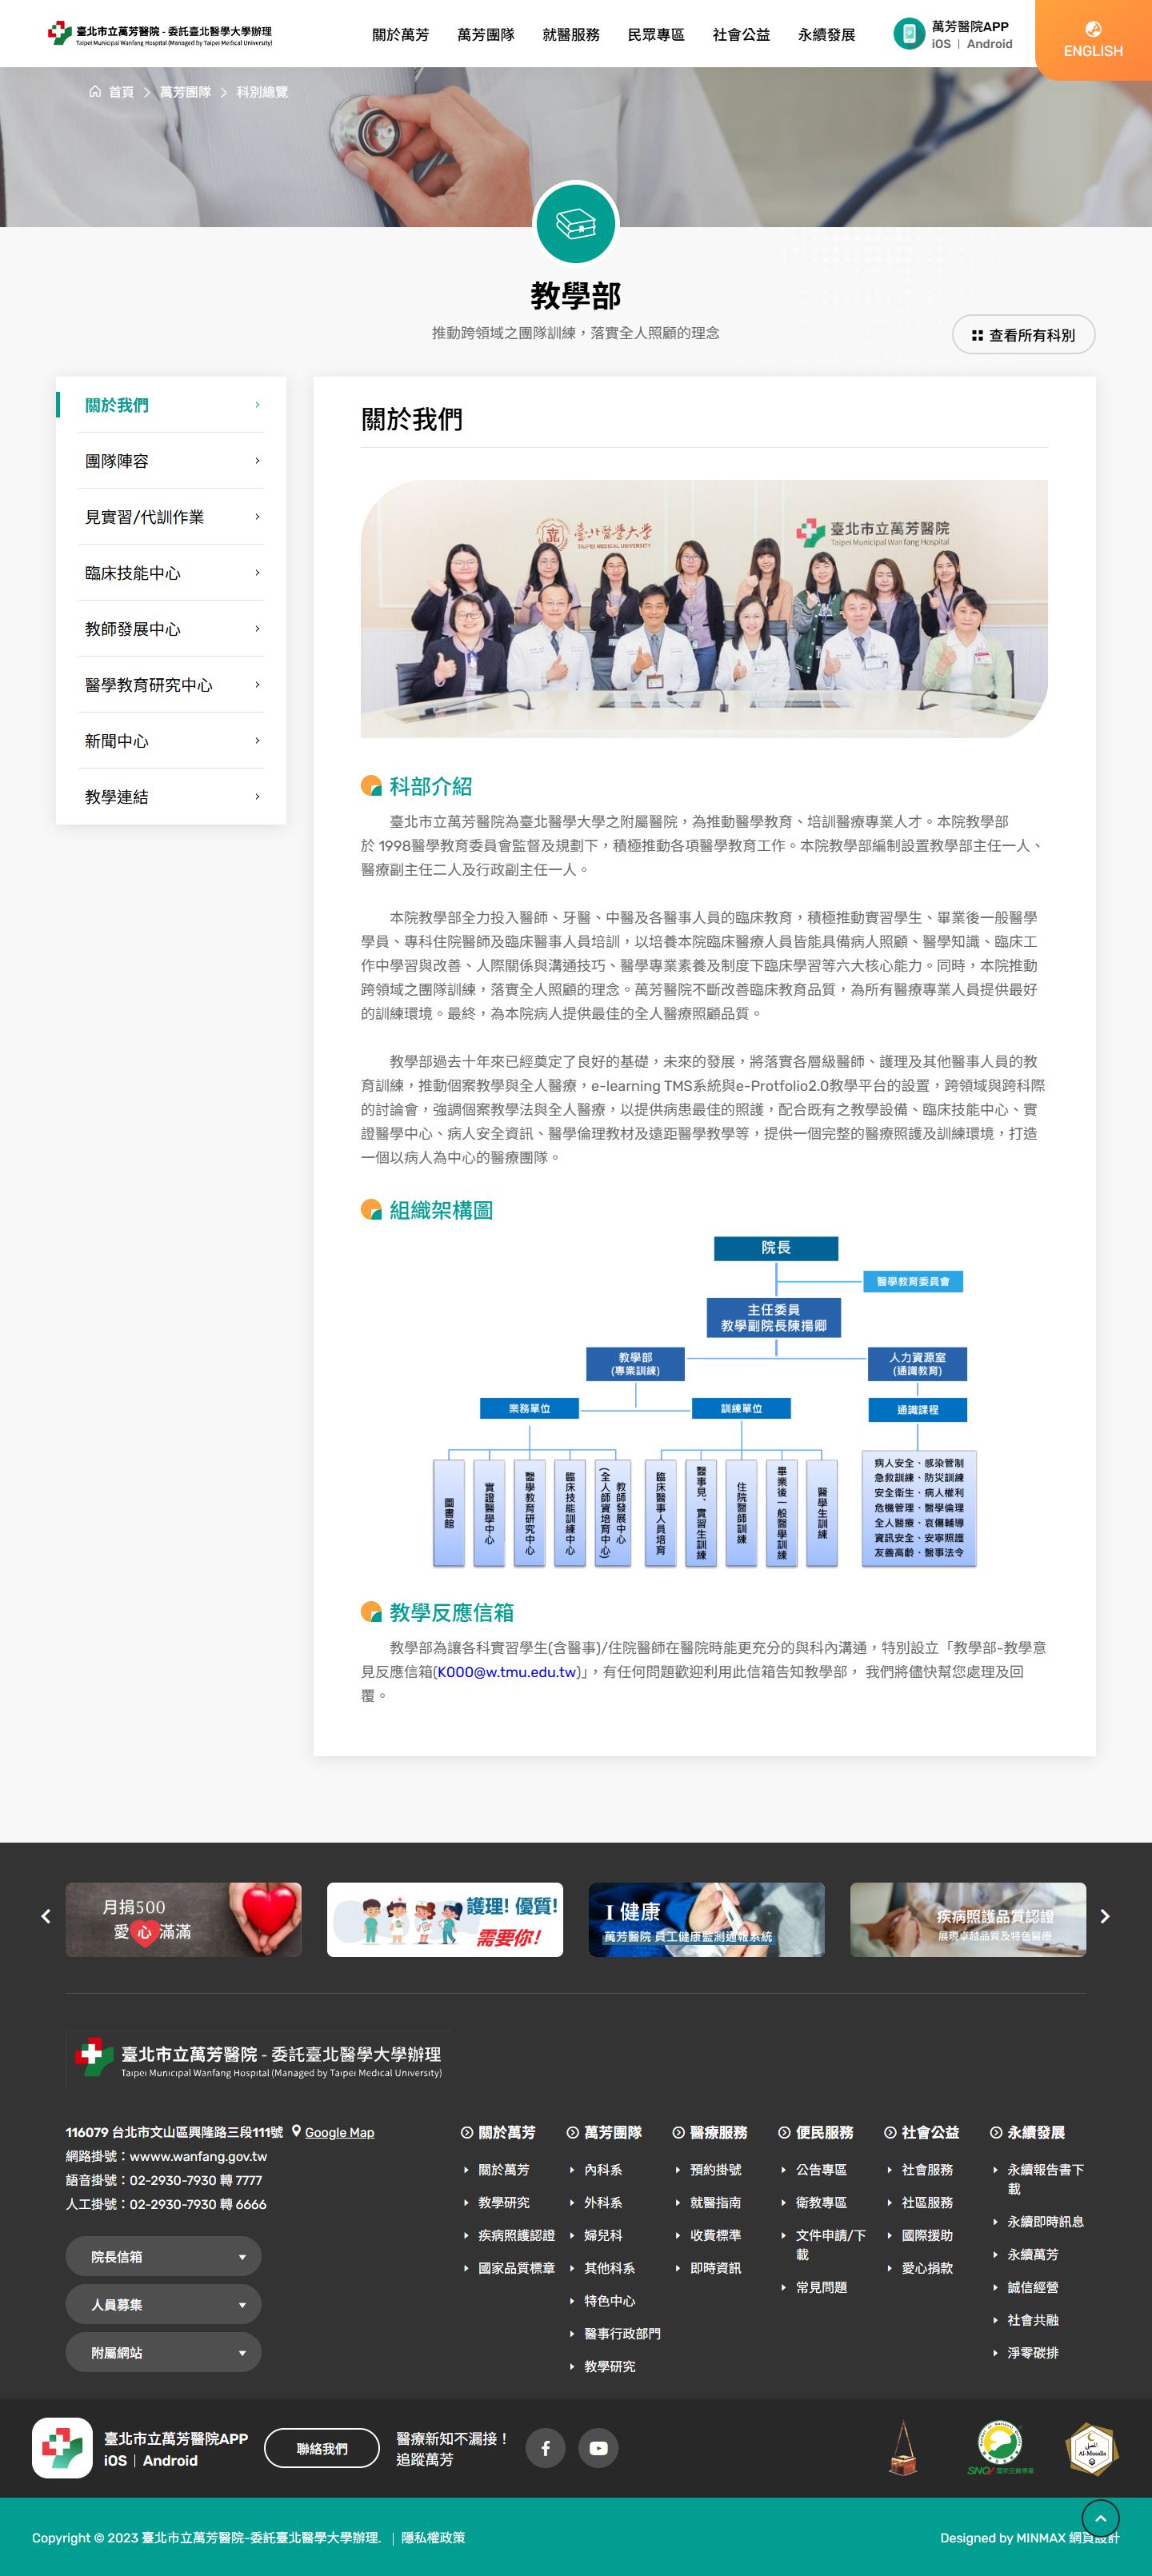Open 關於萬芳 top menu
This screenshot has height=2576, width=1152.
(400, 34)
